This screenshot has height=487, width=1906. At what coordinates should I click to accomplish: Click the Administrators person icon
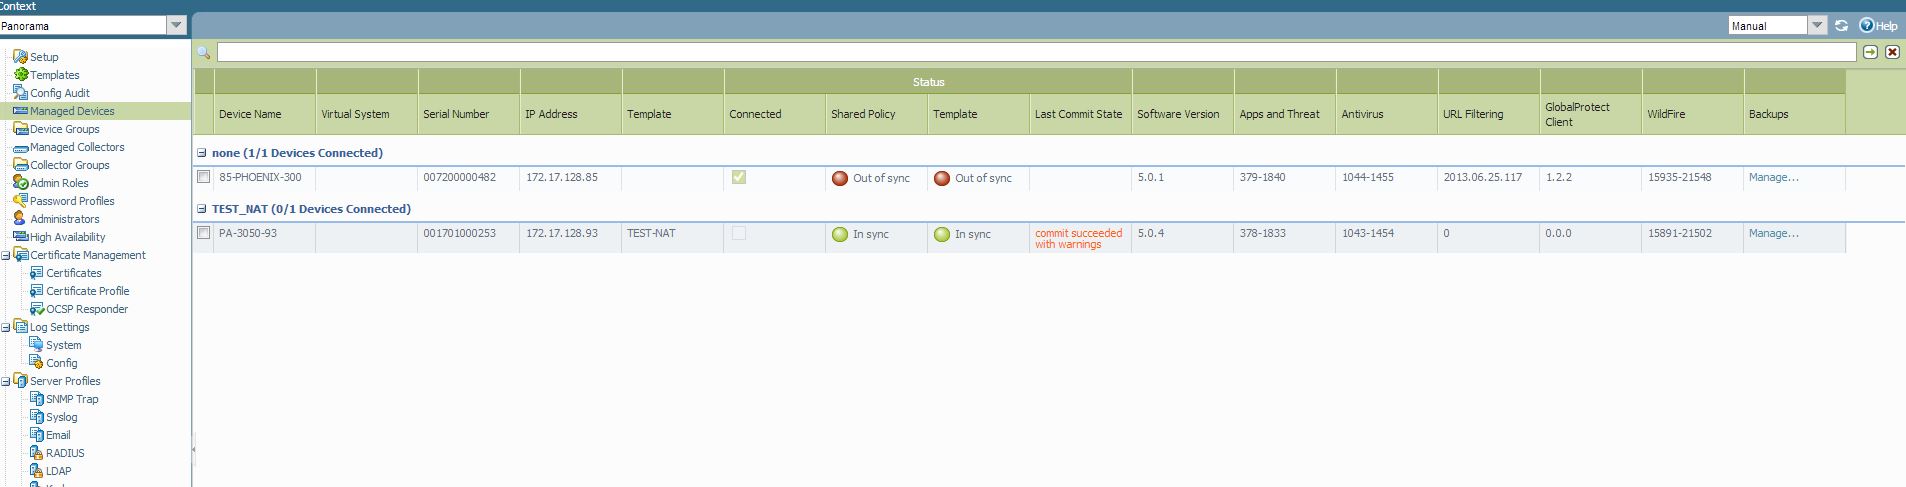click(20, 219)
